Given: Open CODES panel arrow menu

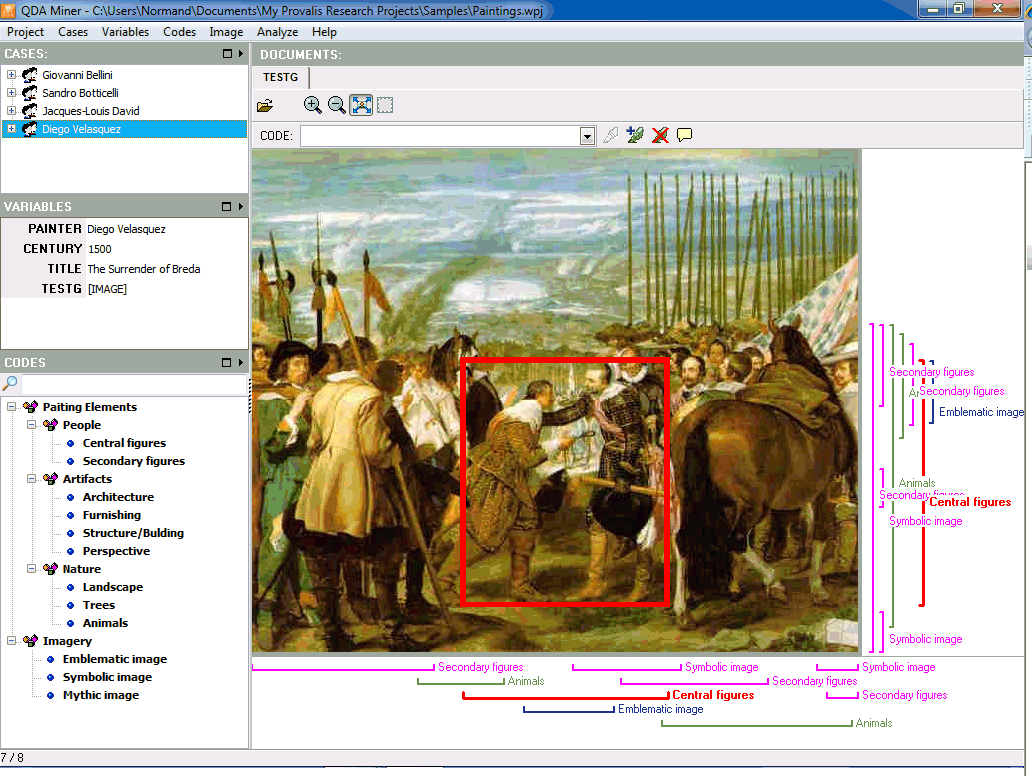Looking at the screenshot, I should click(241, 363).
